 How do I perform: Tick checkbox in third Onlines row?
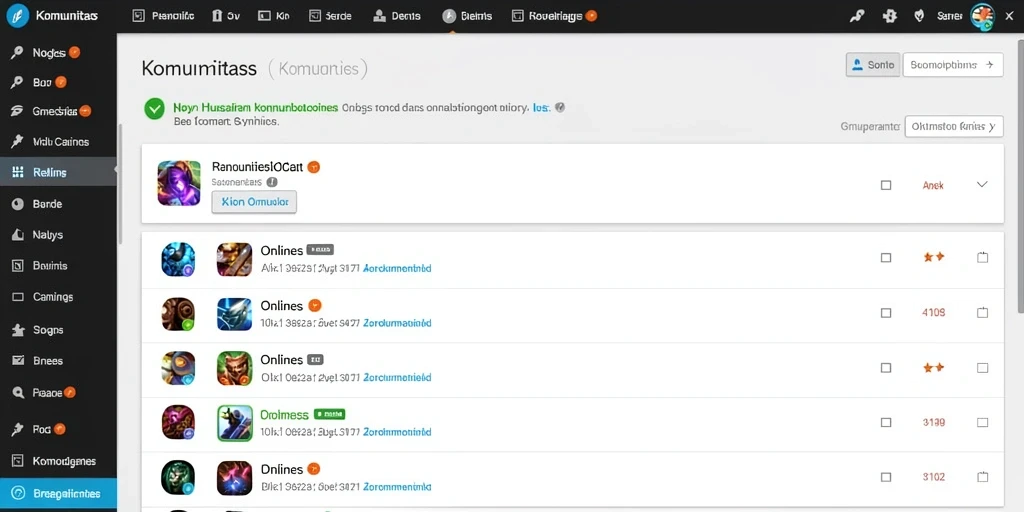pos(886,368)
